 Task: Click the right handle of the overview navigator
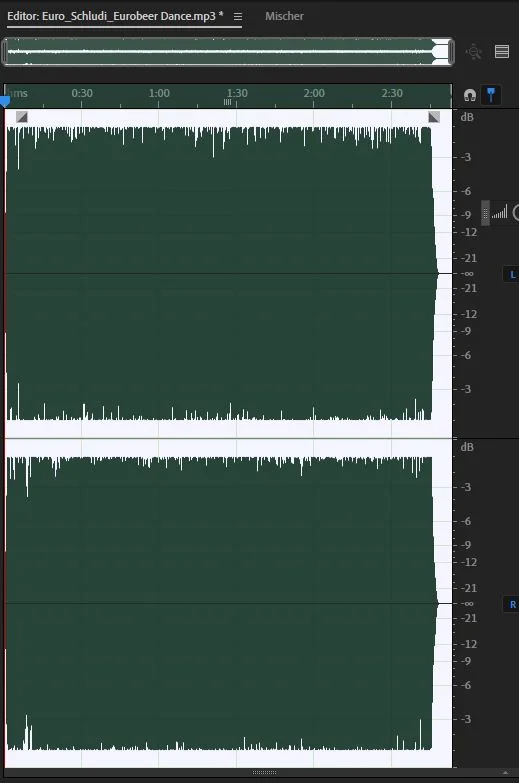(x=452, y=51)
